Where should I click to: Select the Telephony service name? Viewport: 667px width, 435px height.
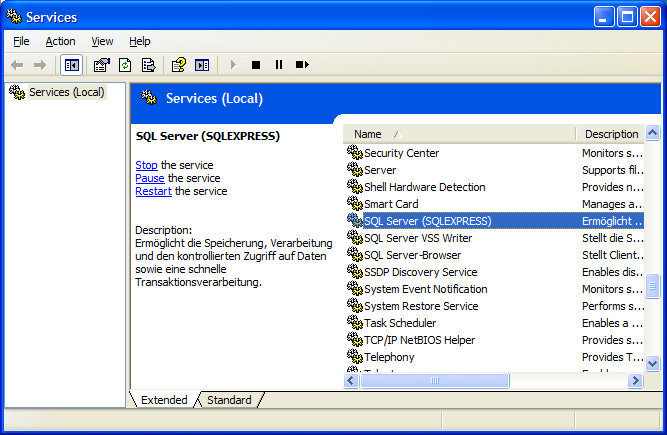[x=389, y=357]
